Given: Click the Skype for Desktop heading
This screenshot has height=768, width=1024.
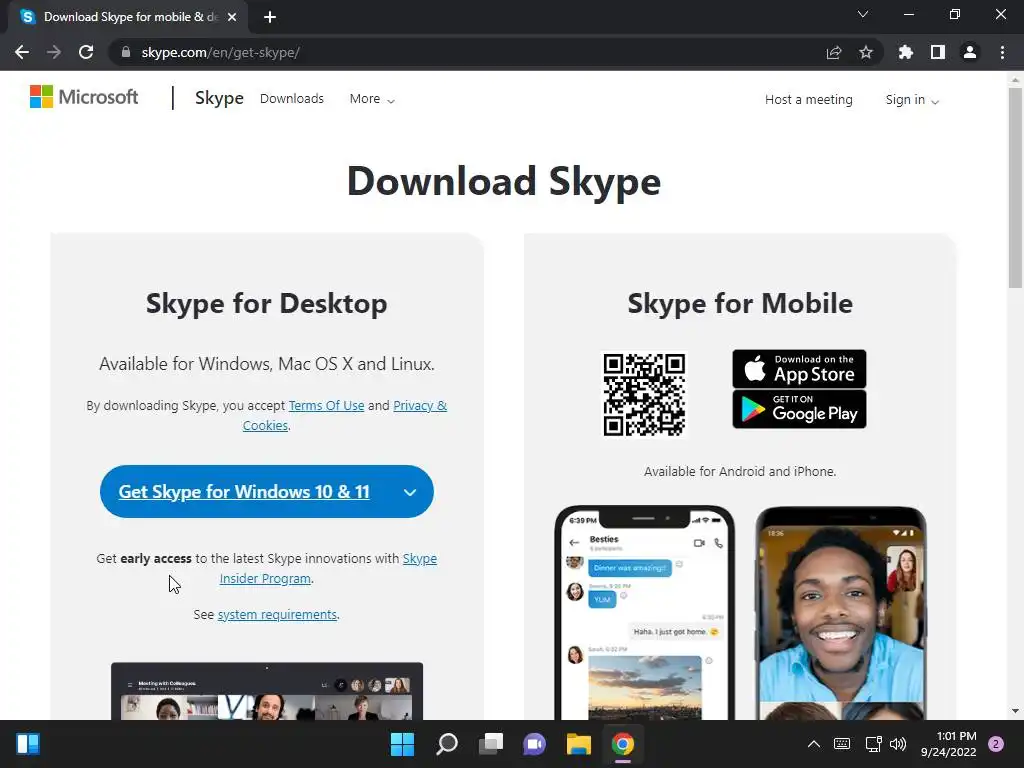Looking at the screenshot, I should pyautogui.click(x=266, y=304).
